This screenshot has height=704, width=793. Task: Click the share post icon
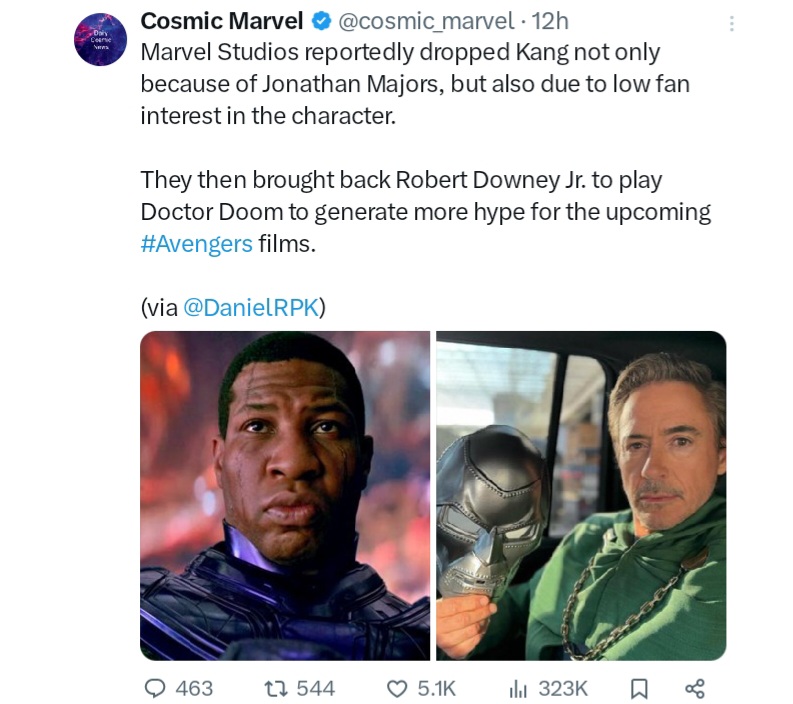695,688
